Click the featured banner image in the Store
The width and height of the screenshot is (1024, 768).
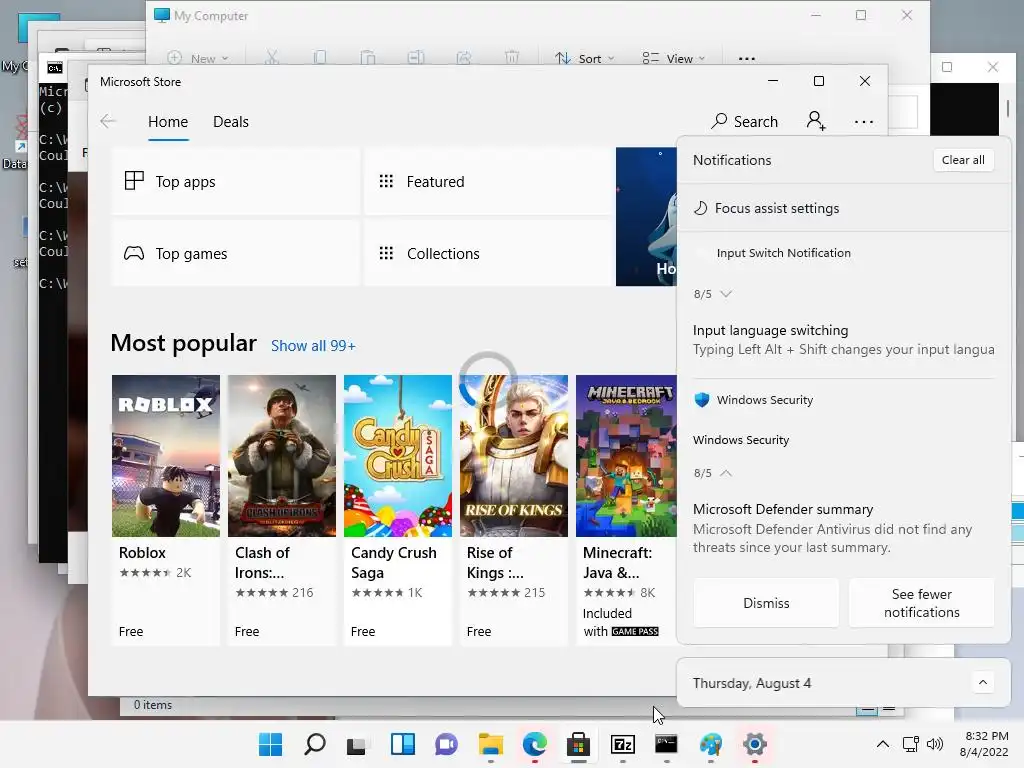coord(646,217)
